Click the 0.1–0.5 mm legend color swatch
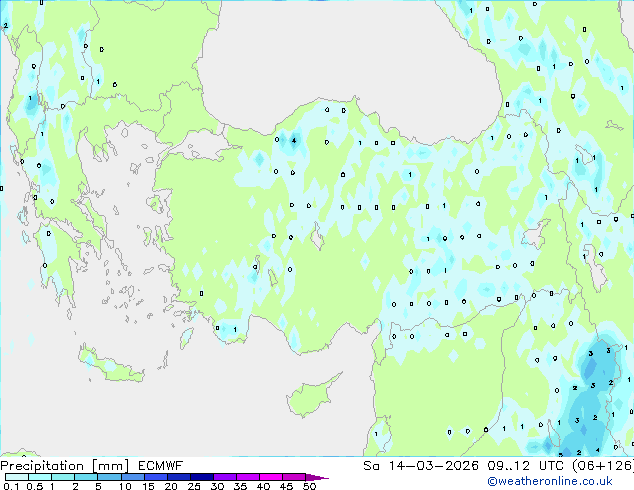634x490 pixels. 17,477
